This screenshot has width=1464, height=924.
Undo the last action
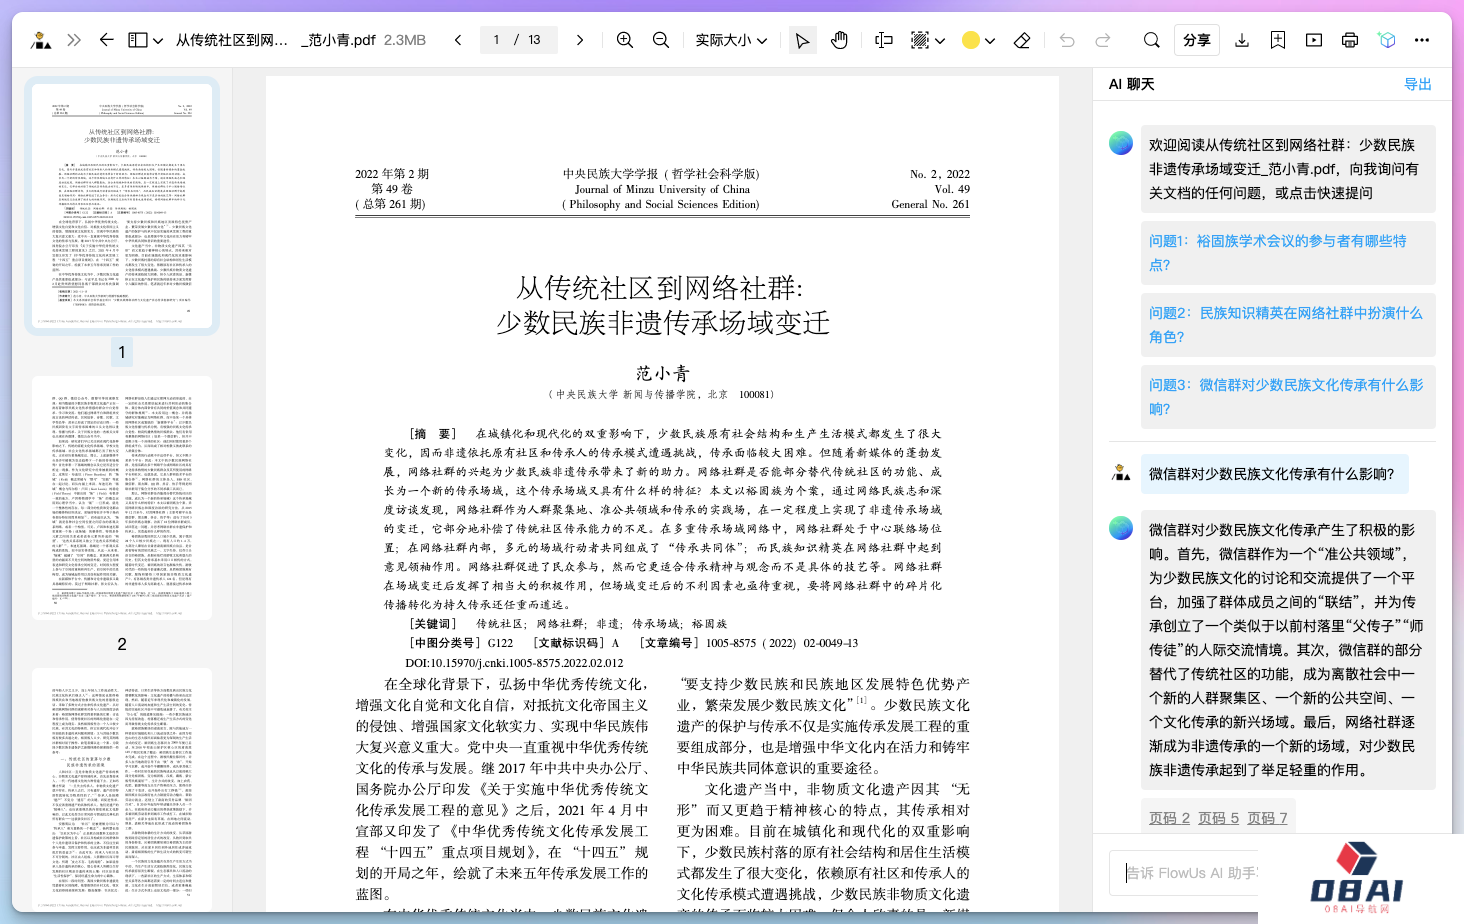point(1067,40)
